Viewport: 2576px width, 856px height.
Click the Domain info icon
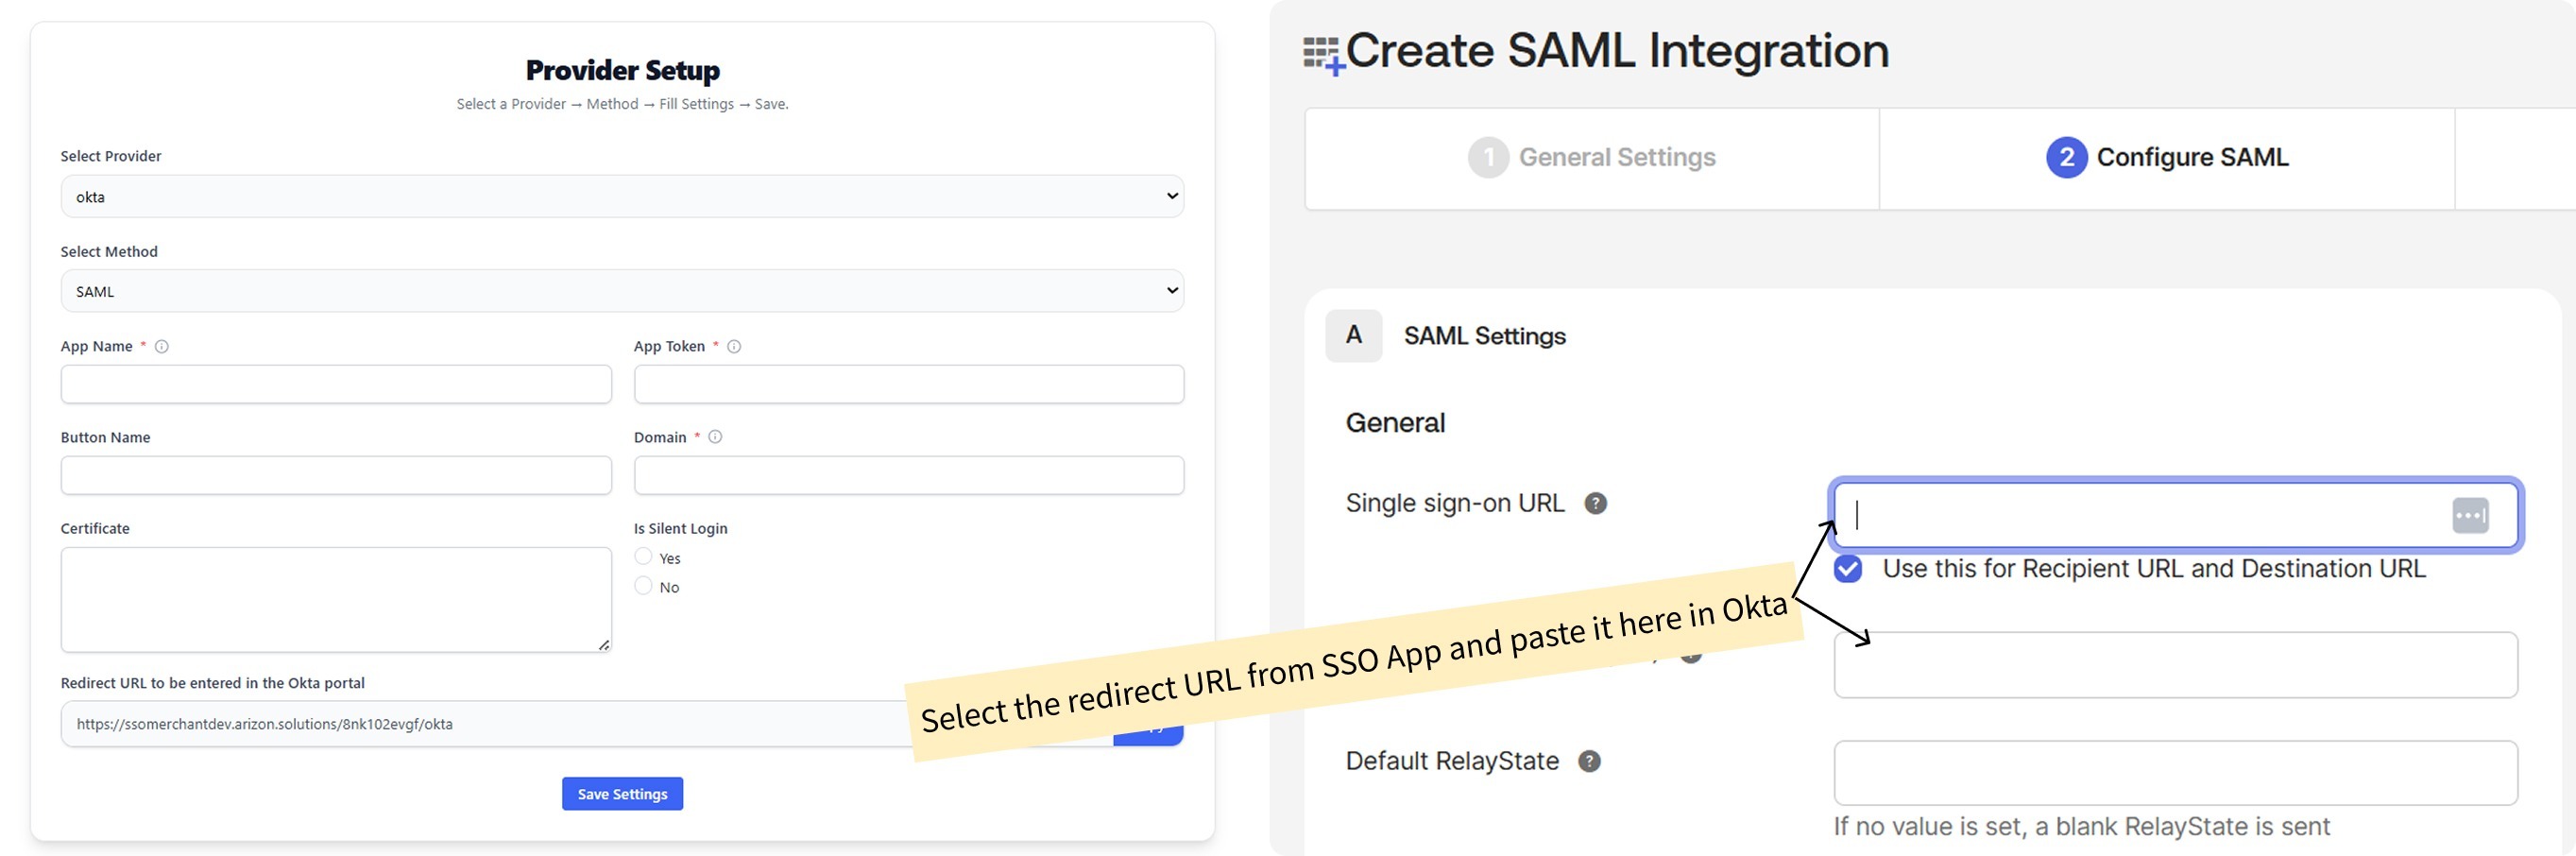(715, 437)
